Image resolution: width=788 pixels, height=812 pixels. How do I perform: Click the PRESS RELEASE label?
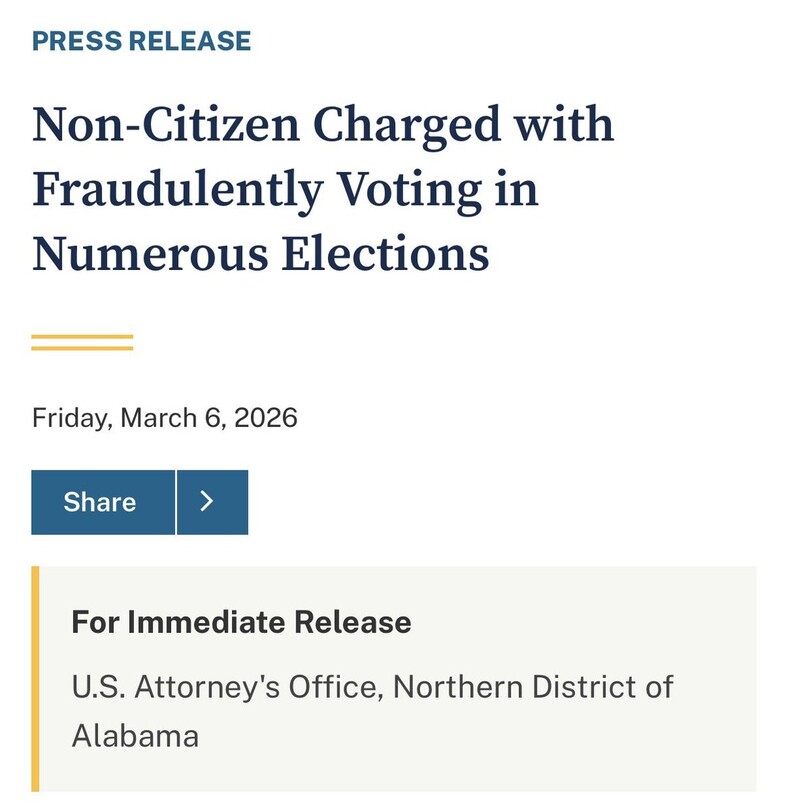pos(141,41)
